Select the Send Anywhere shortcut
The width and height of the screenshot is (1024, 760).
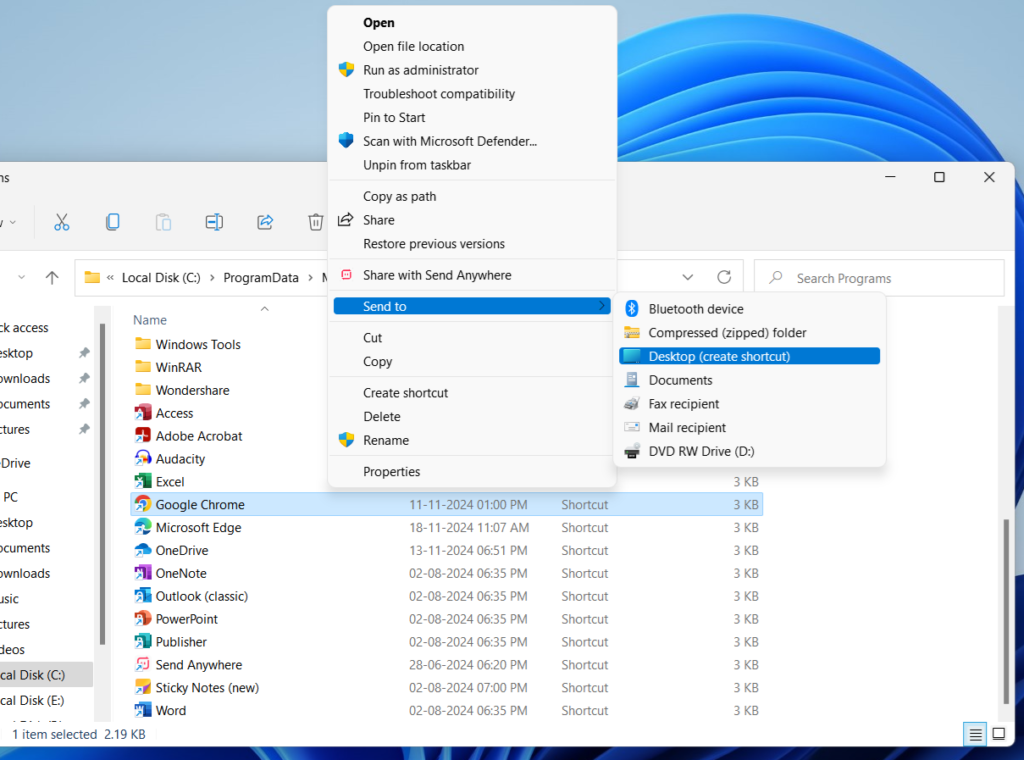click(188, 665)
